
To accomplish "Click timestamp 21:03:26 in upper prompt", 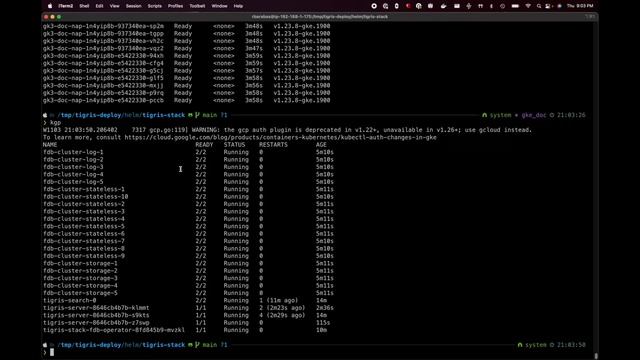I will click(x=571, y=115).
